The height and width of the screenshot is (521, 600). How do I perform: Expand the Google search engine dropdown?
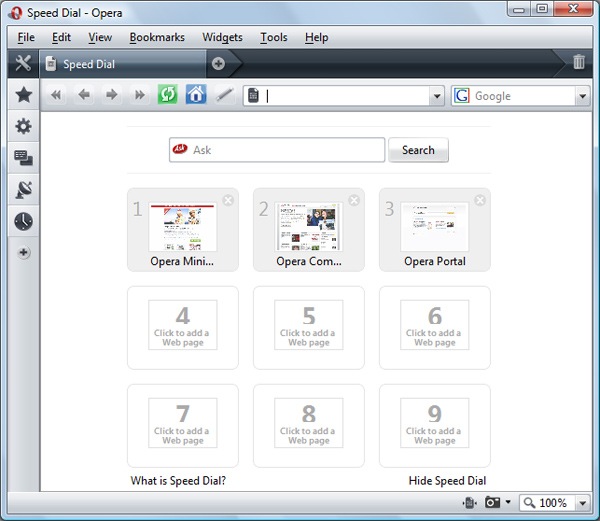coord(582,96)
